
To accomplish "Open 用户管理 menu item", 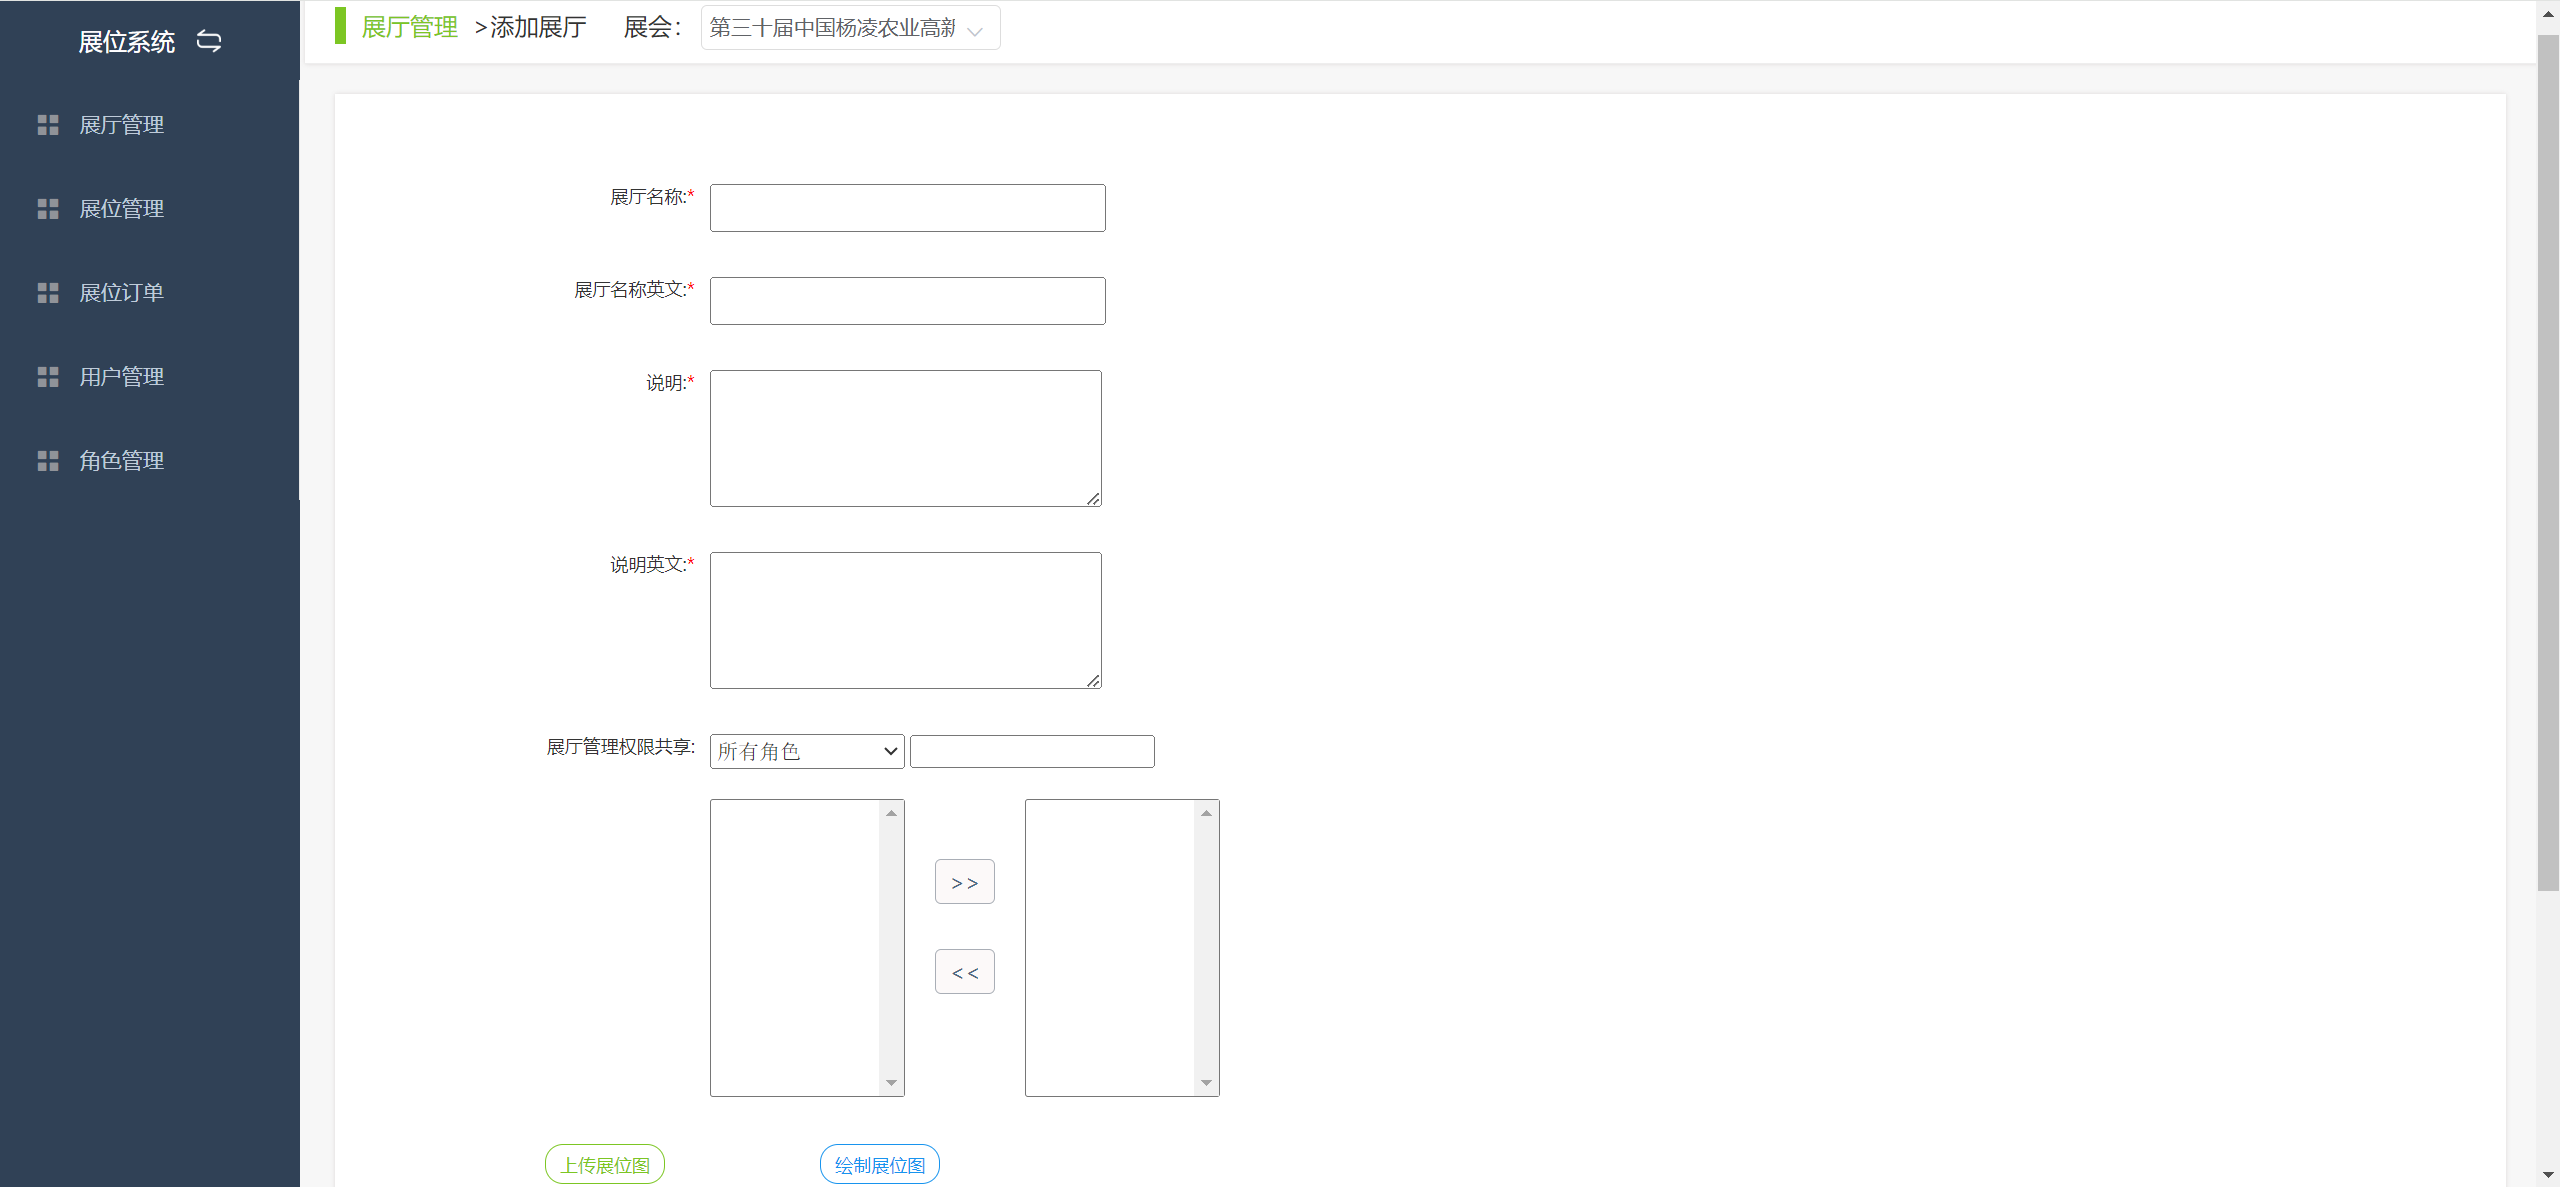I will [121, 377].
